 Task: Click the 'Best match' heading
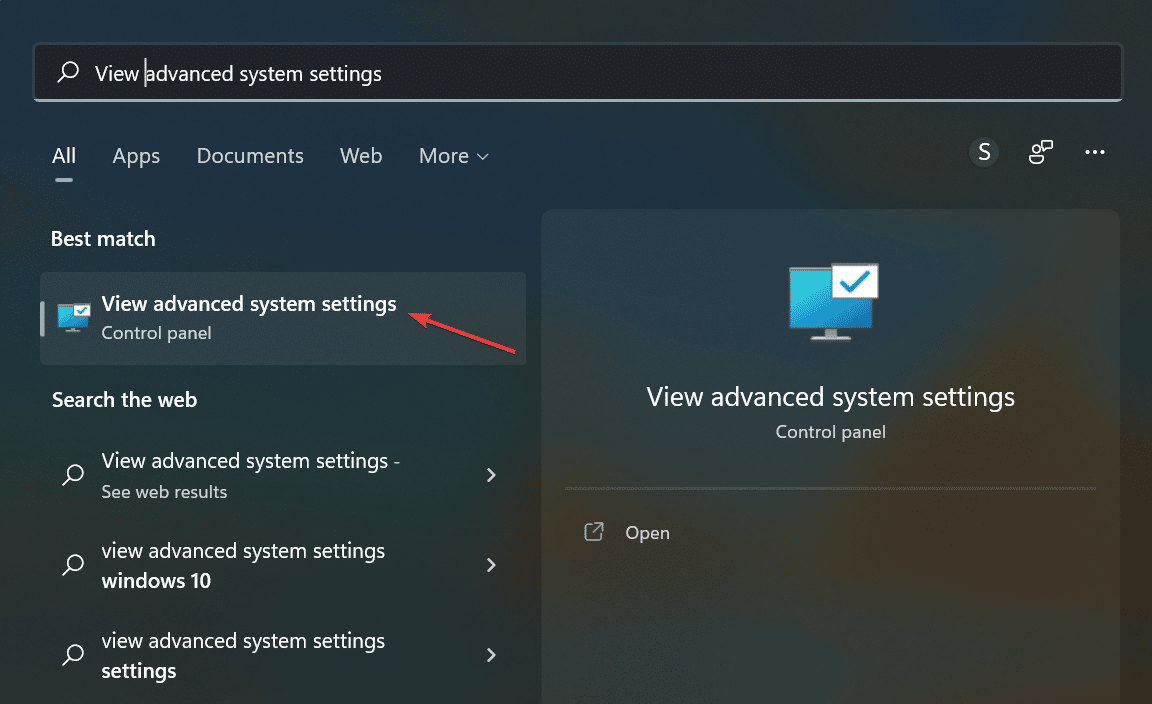[x=103, y=239]
